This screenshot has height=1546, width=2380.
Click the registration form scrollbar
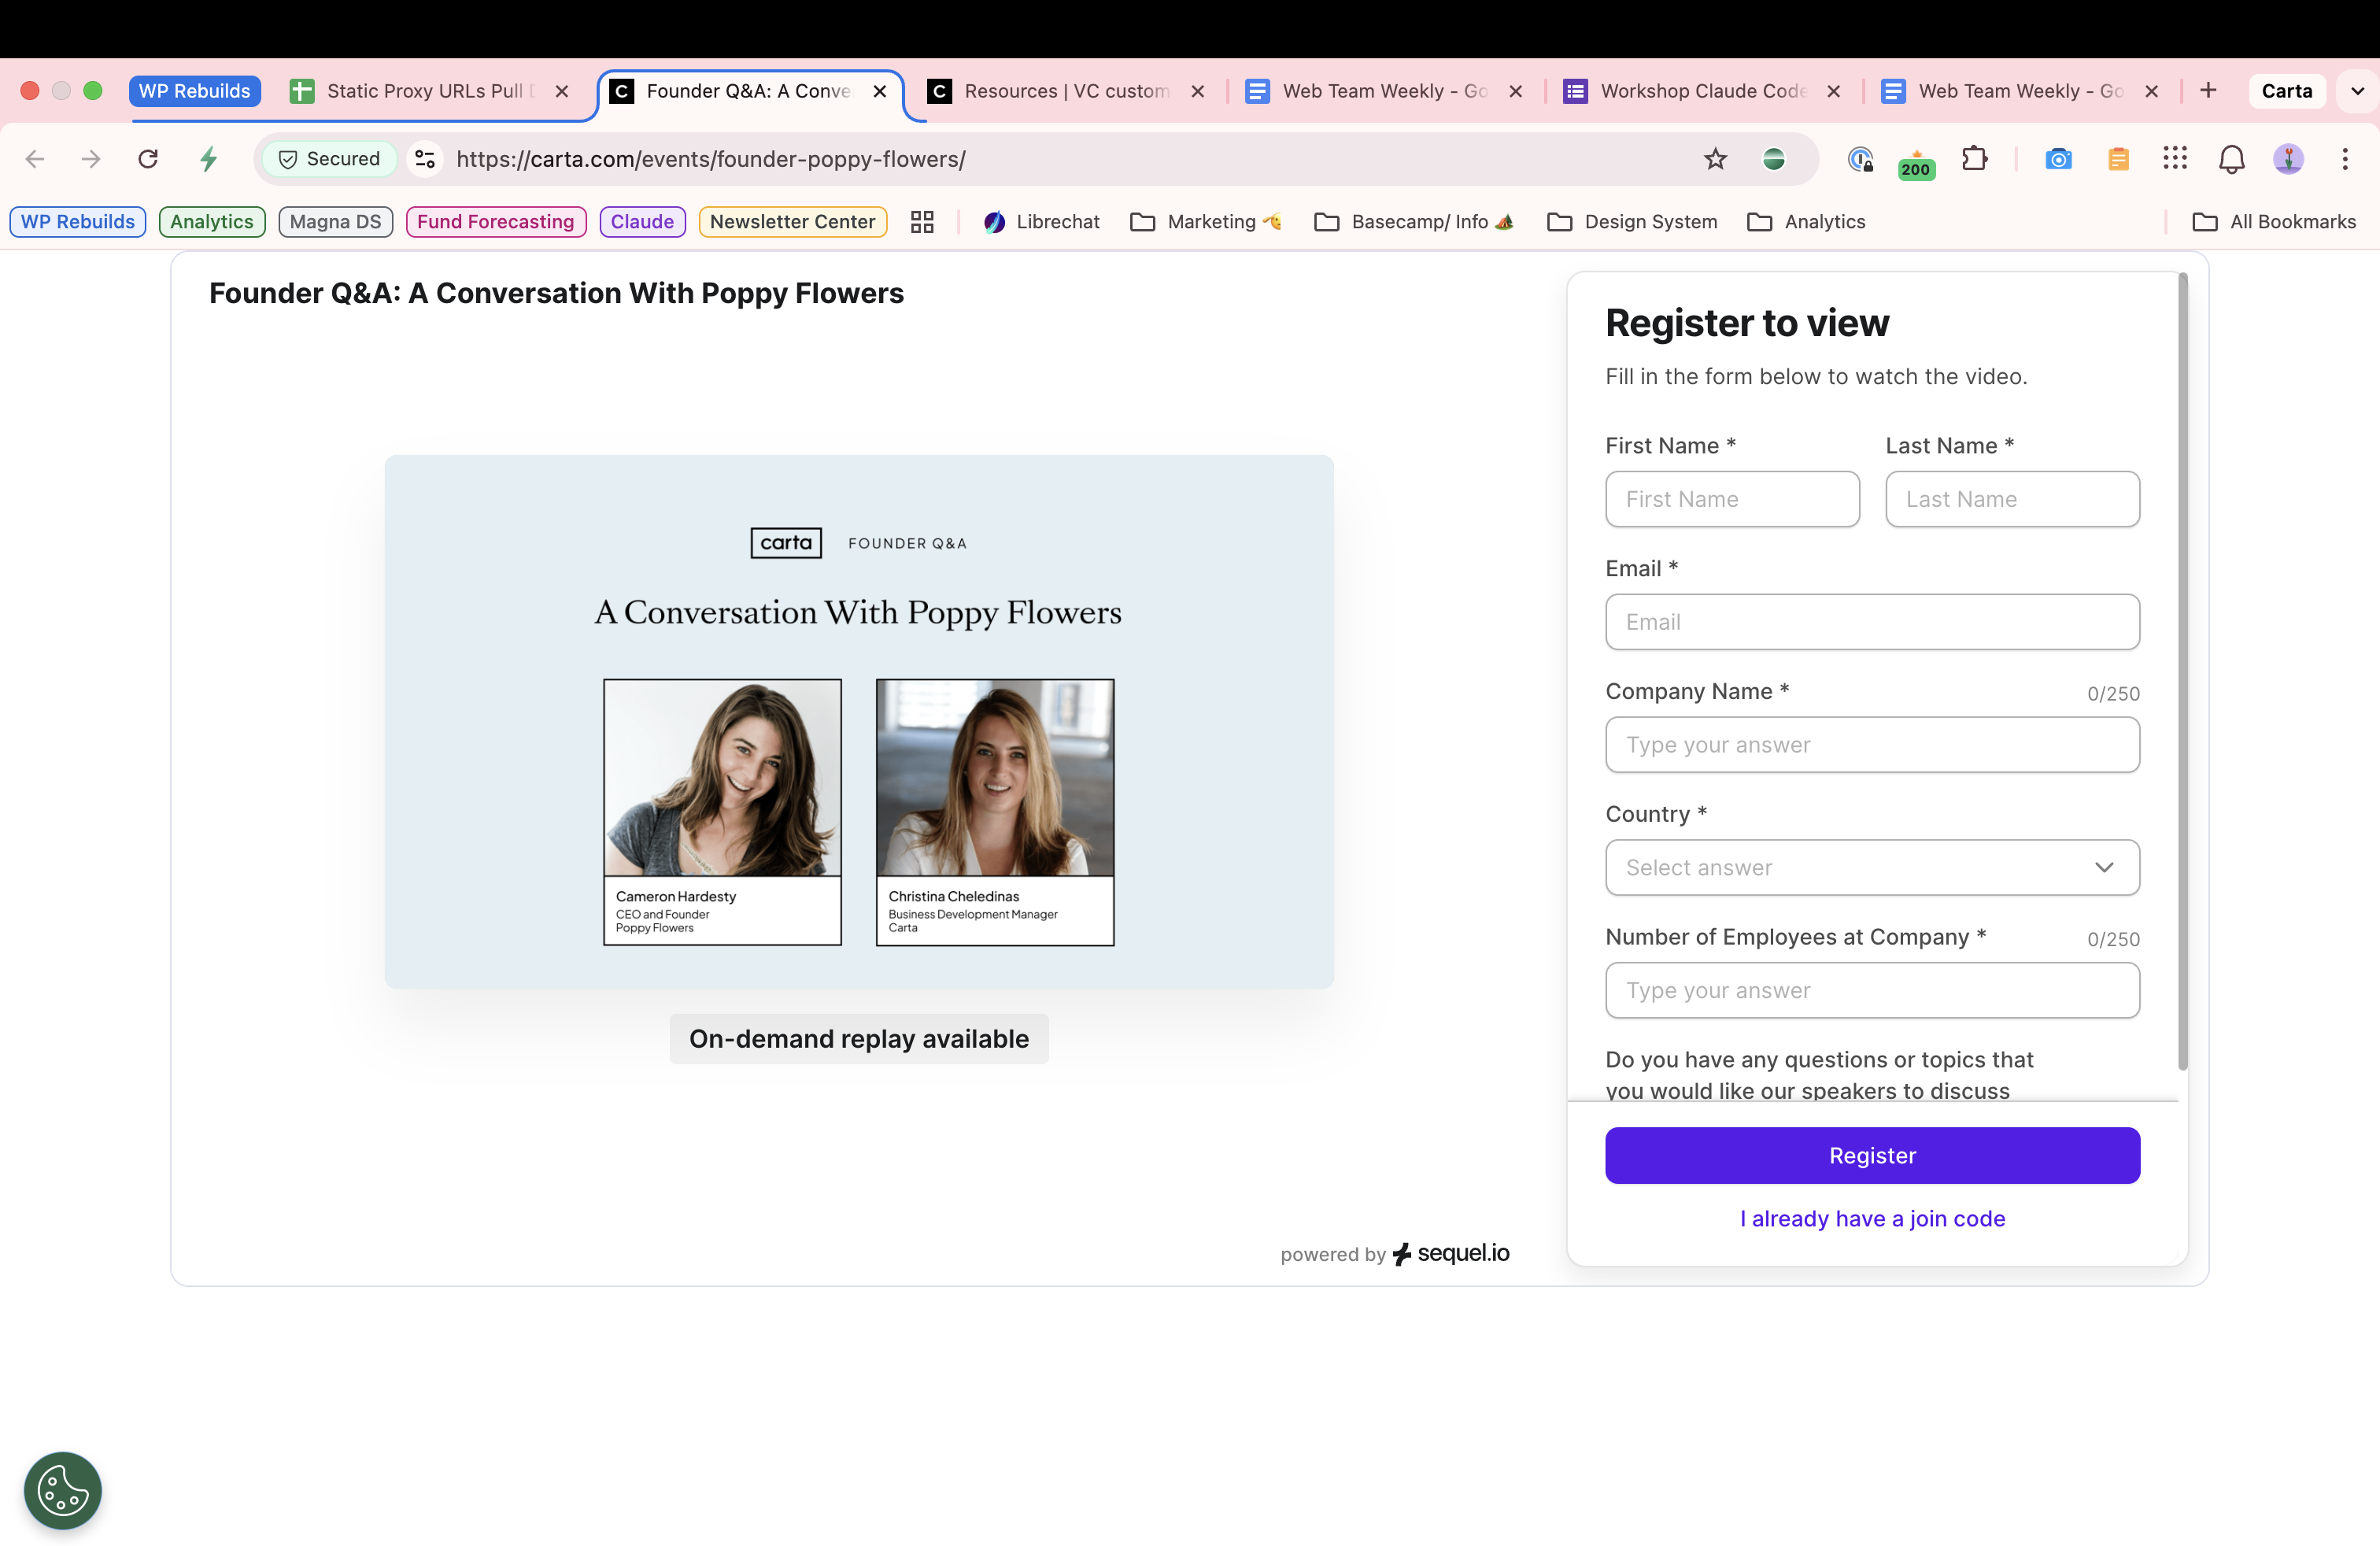[x=2182, y=670]
